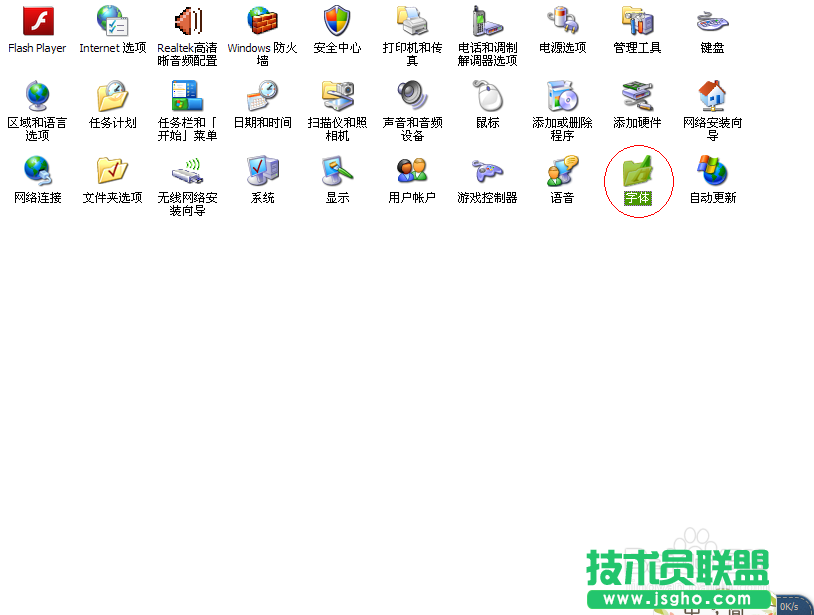The height and width of the screenshot is (615, 814).
Task: Open 打印机和传真 (Printers and Faxes)
Action: pyautogui.click(x=411, y=21)
